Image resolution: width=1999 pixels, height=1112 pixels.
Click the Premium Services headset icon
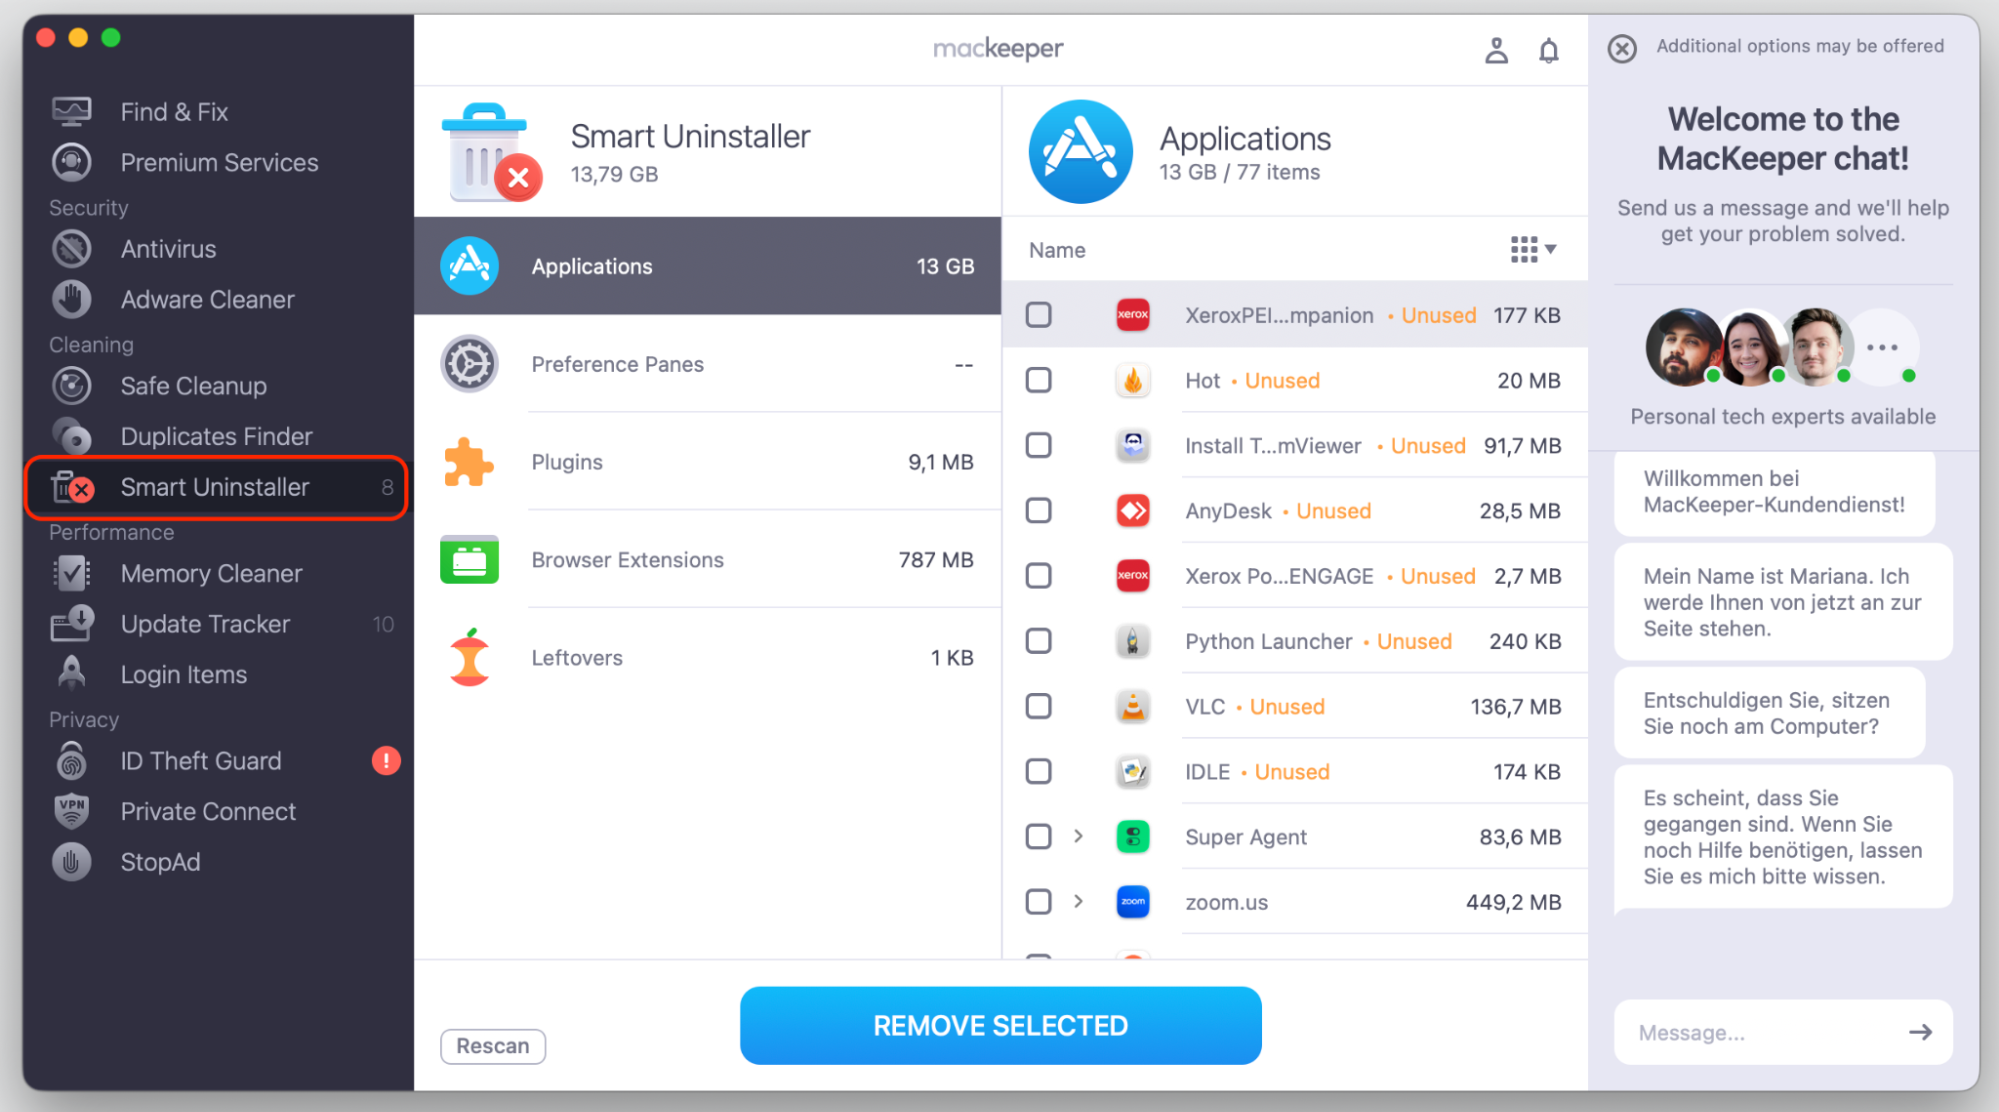(71, 162)
